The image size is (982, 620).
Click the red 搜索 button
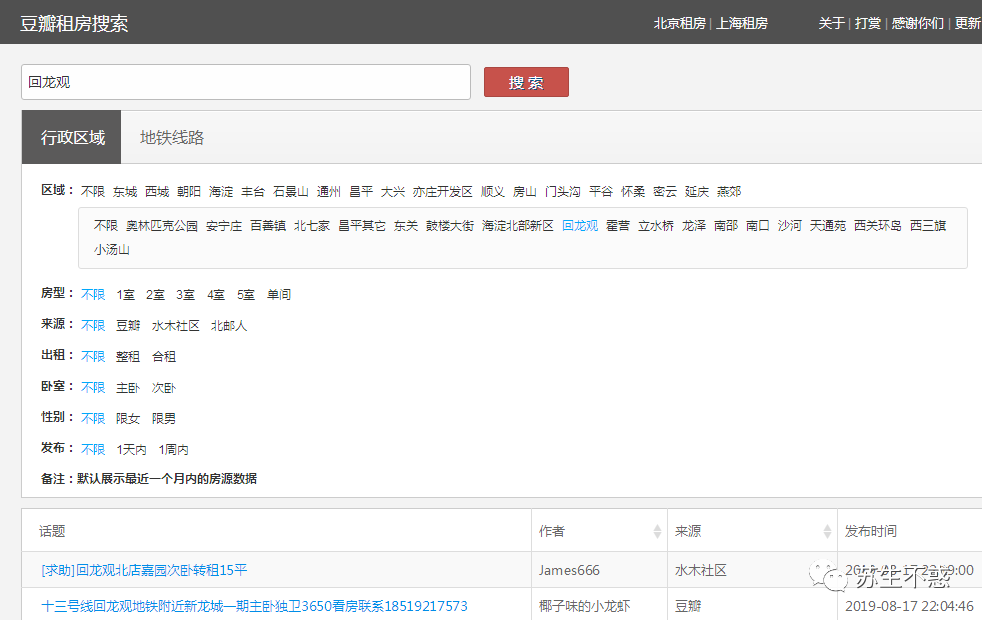click(x=526, y=82)
